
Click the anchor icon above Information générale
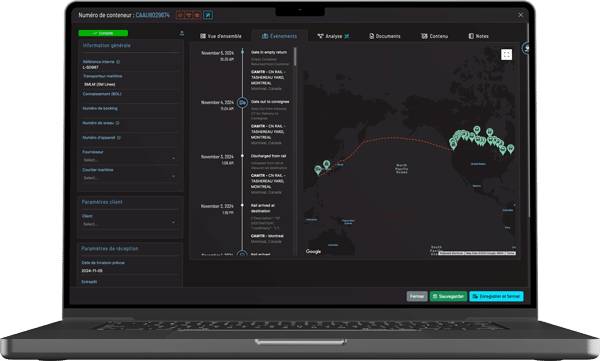coord(182,33)
